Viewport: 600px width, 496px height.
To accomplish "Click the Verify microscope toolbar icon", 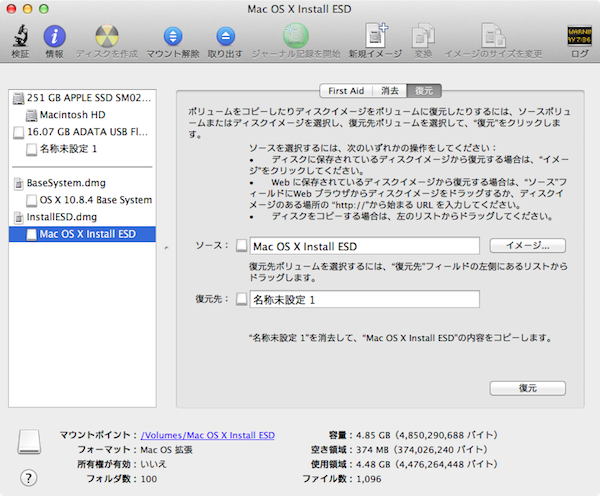I will click(21, 36).
